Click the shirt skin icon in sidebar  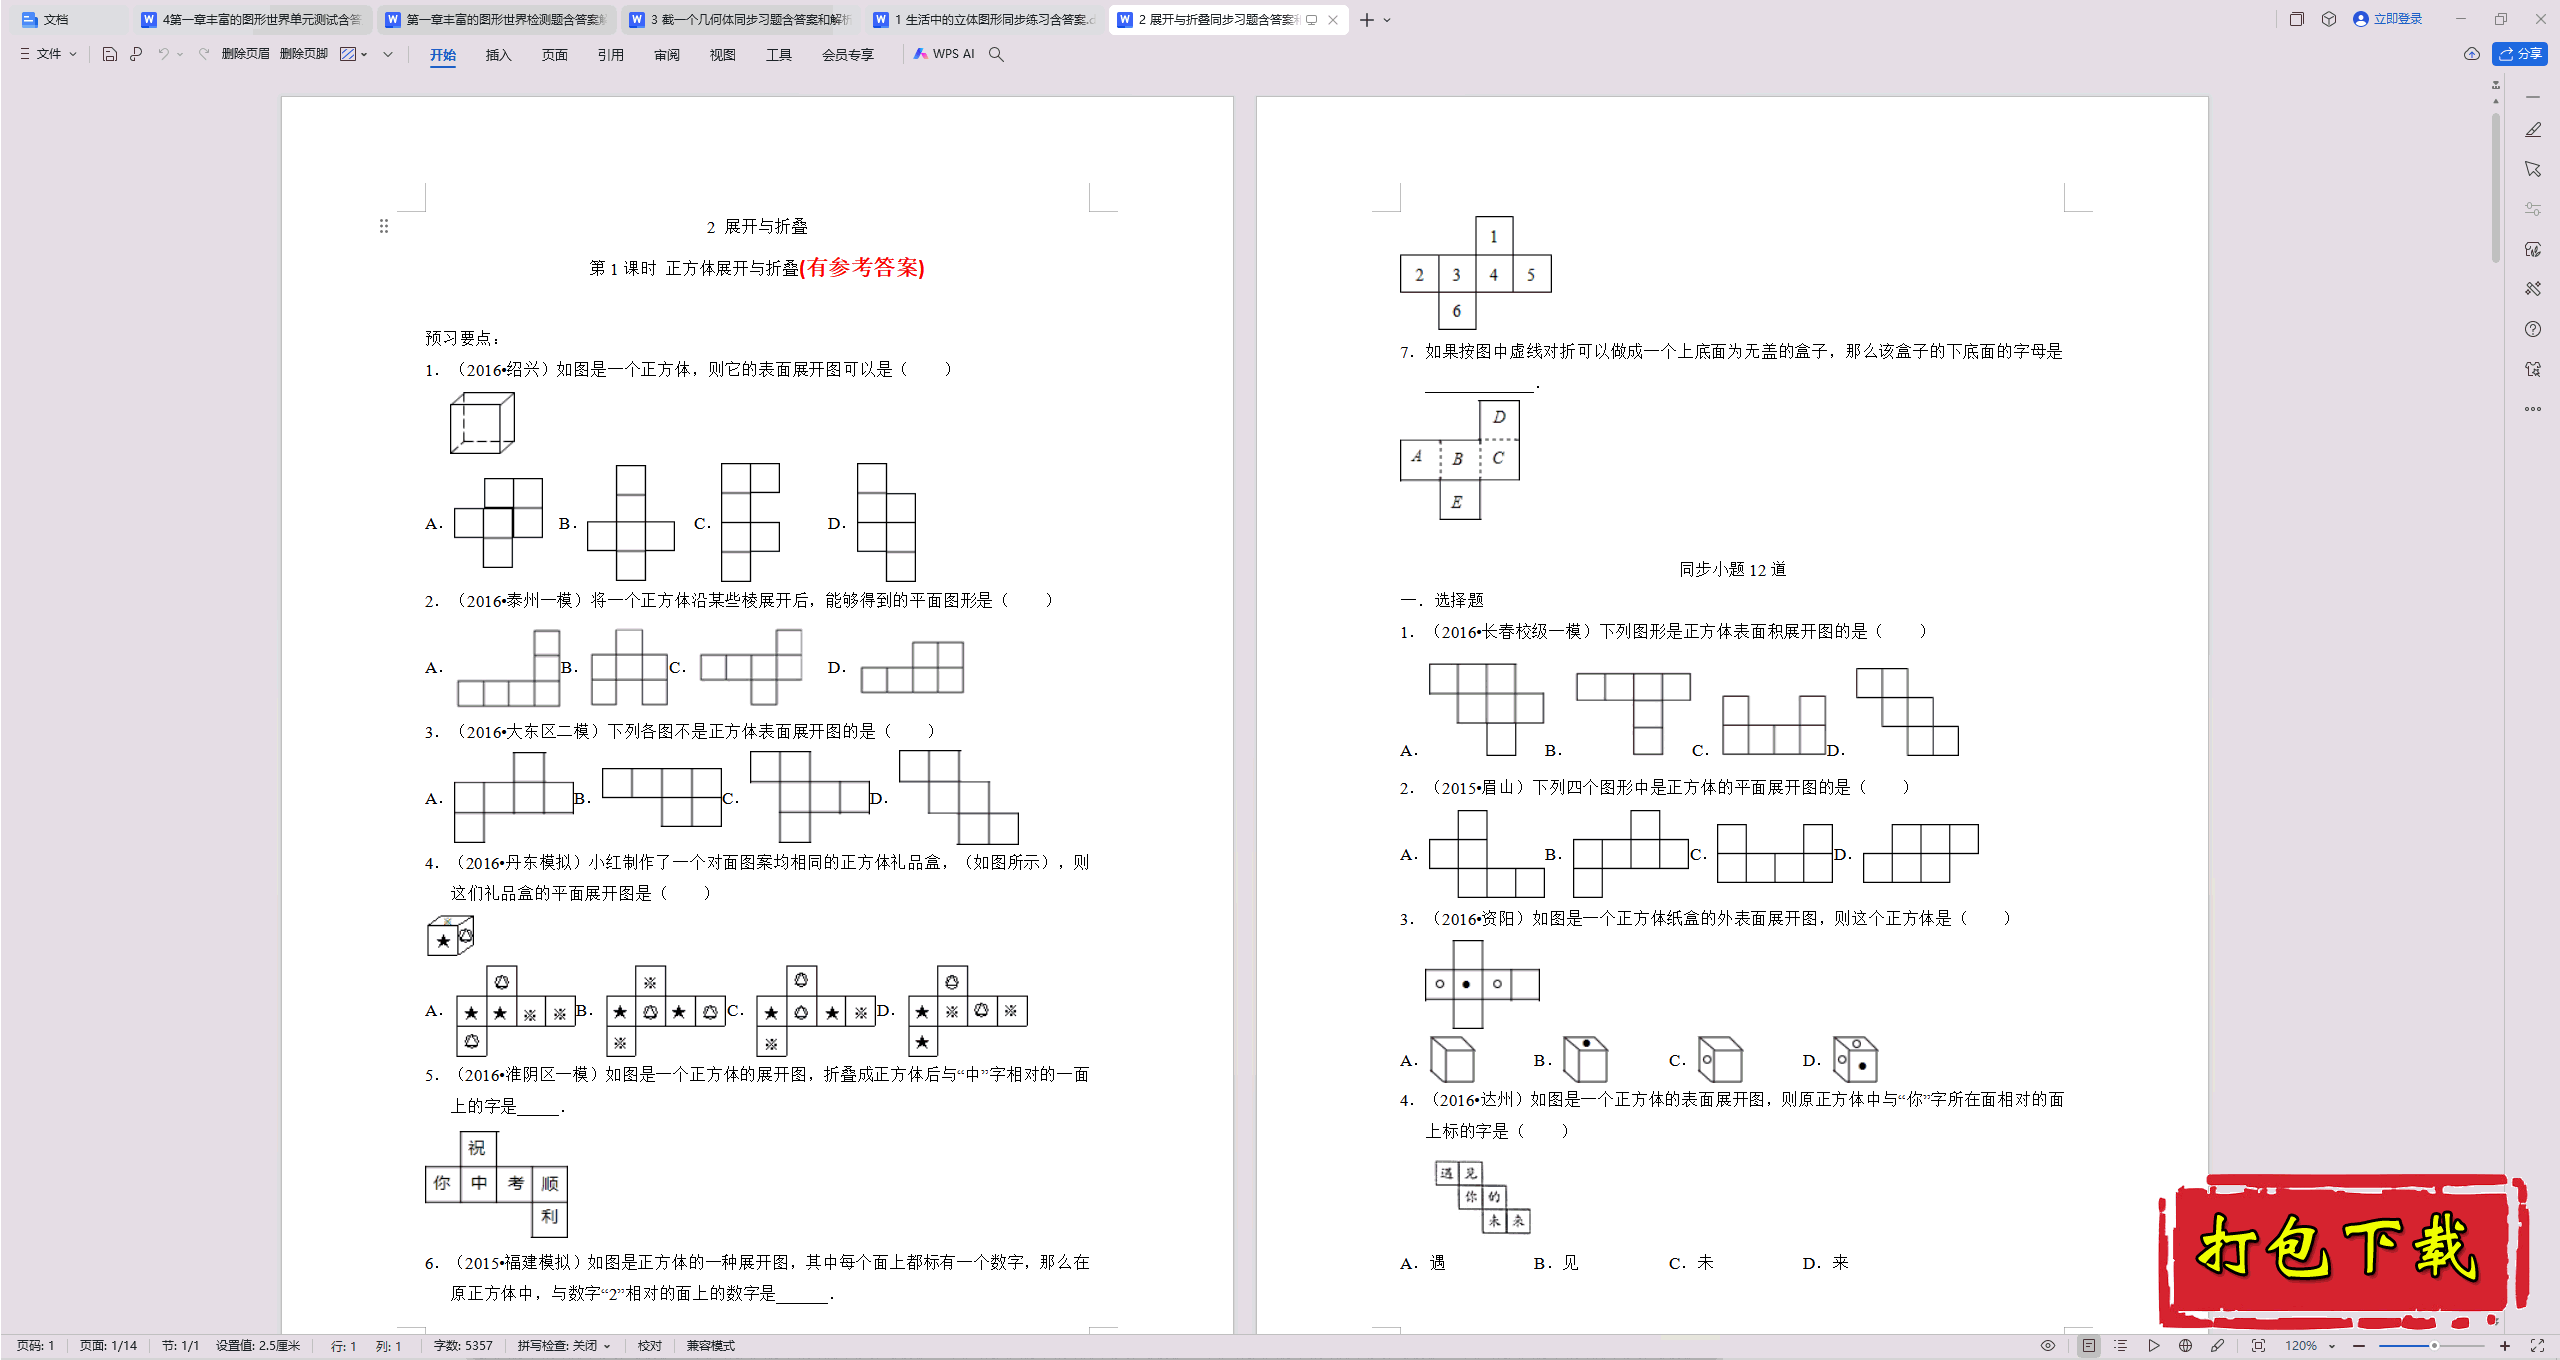click(2533, 369)
